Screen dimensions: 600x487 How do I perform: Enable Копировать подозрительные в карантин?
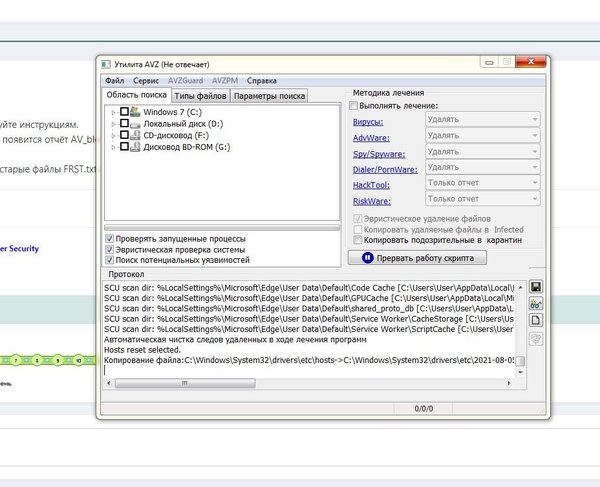pos(357,240)
